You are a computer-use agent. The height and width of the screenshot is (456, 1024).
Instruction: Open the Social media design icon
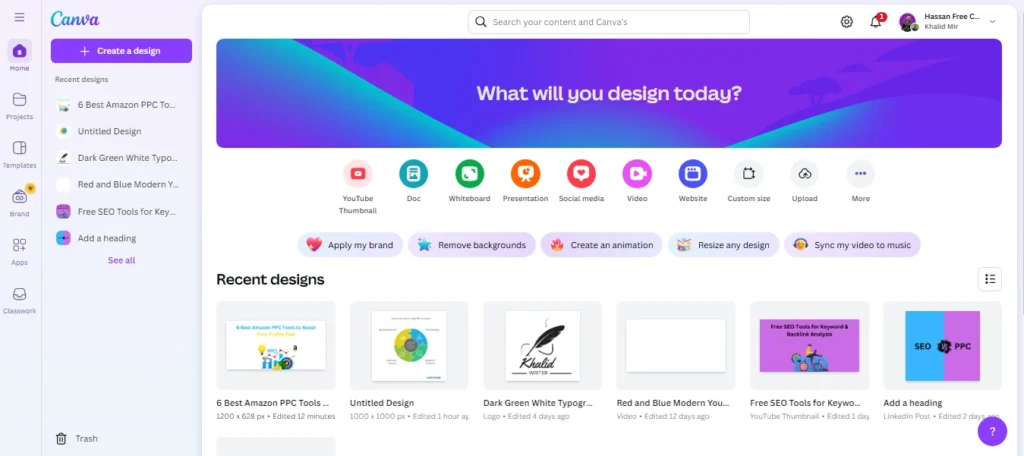click(x=581, y=174)
